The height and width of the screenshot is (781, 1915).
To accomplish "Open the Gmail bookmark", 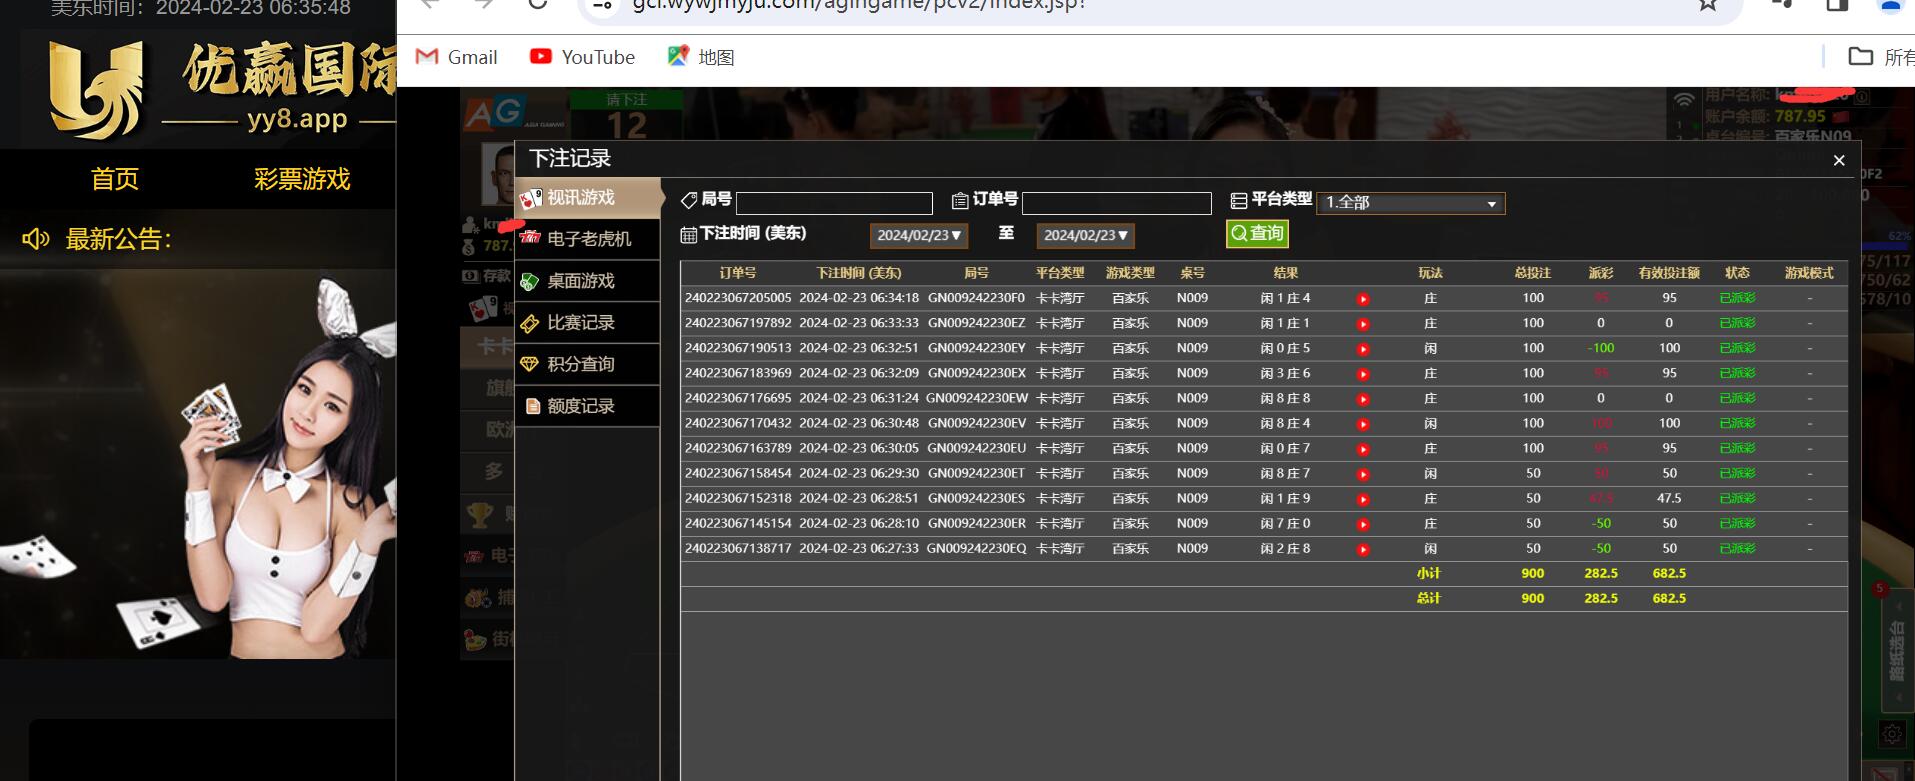I will click(457, 57).
